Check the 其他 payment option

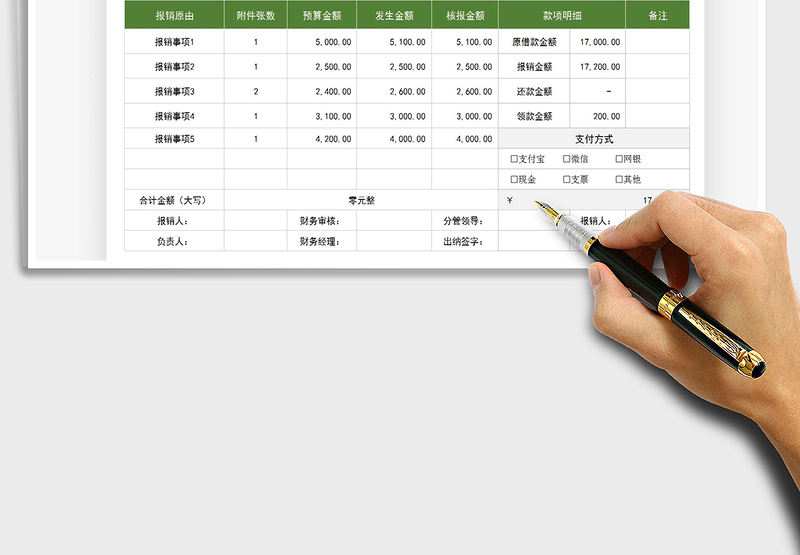[x=619, y=180]
